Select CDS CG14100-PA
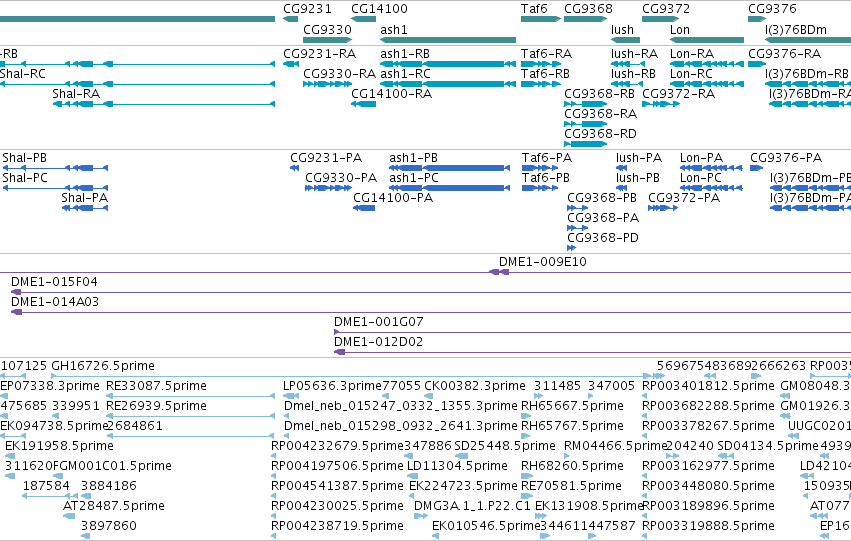This screenshot has width=851, height=541. coord(364,208)
